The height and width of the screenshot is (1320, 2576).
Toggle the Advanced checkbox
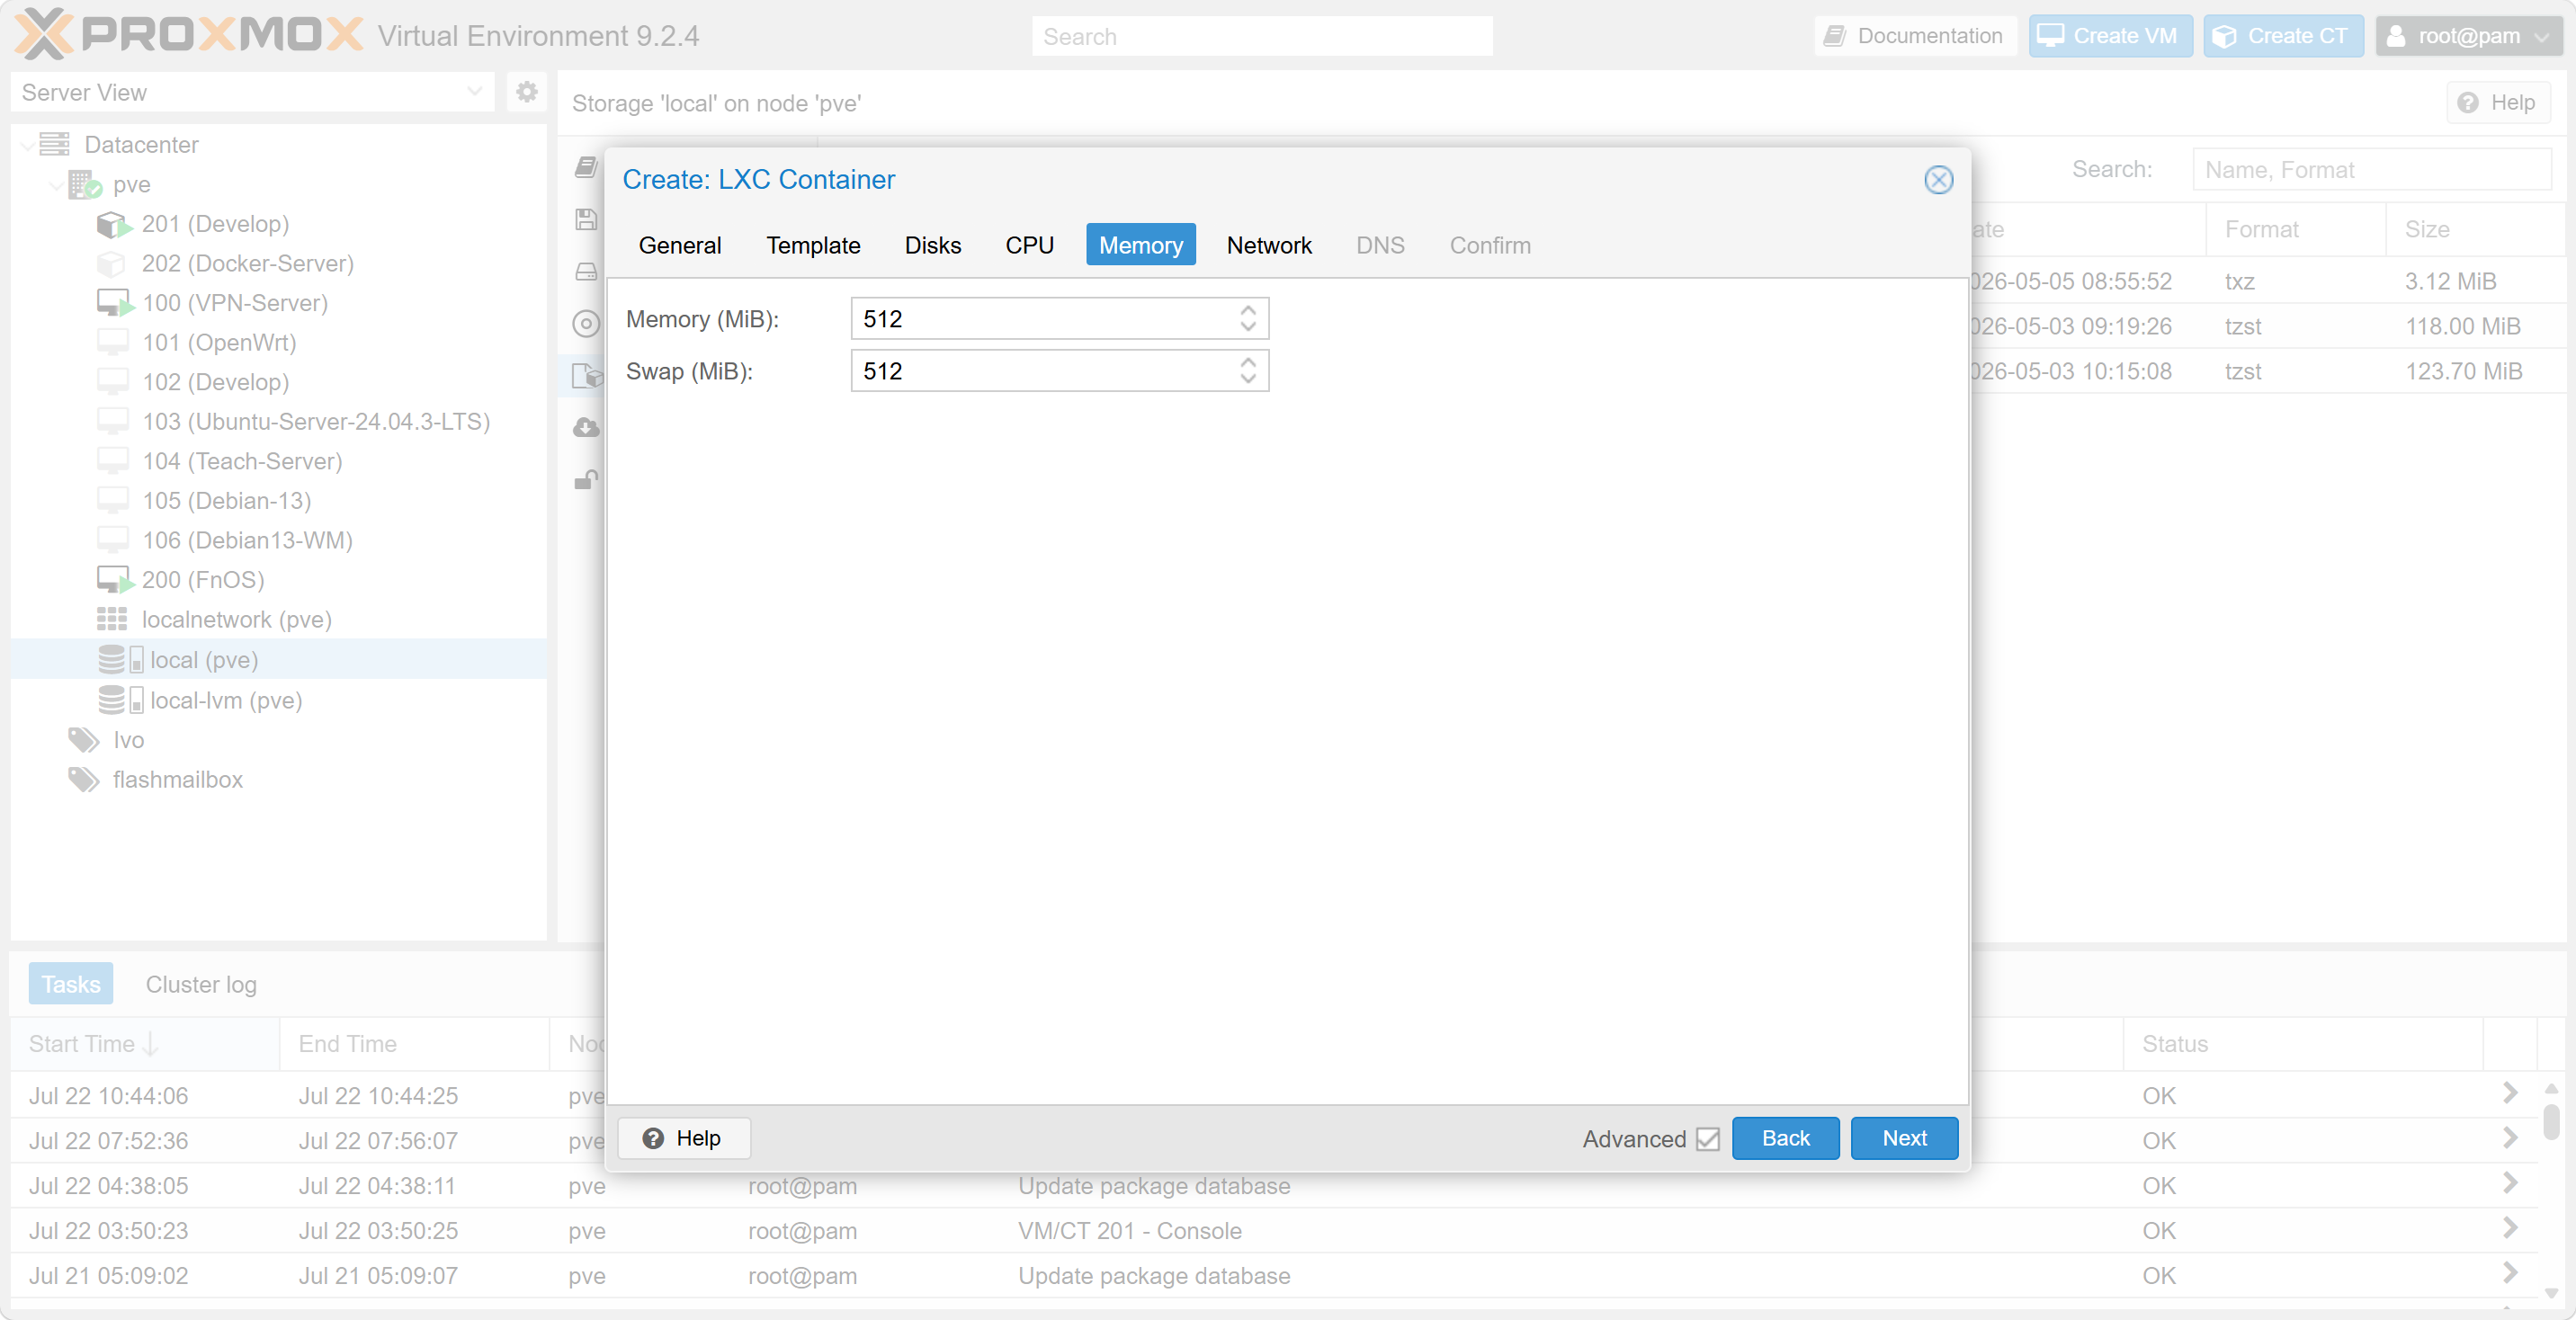1708,1138
